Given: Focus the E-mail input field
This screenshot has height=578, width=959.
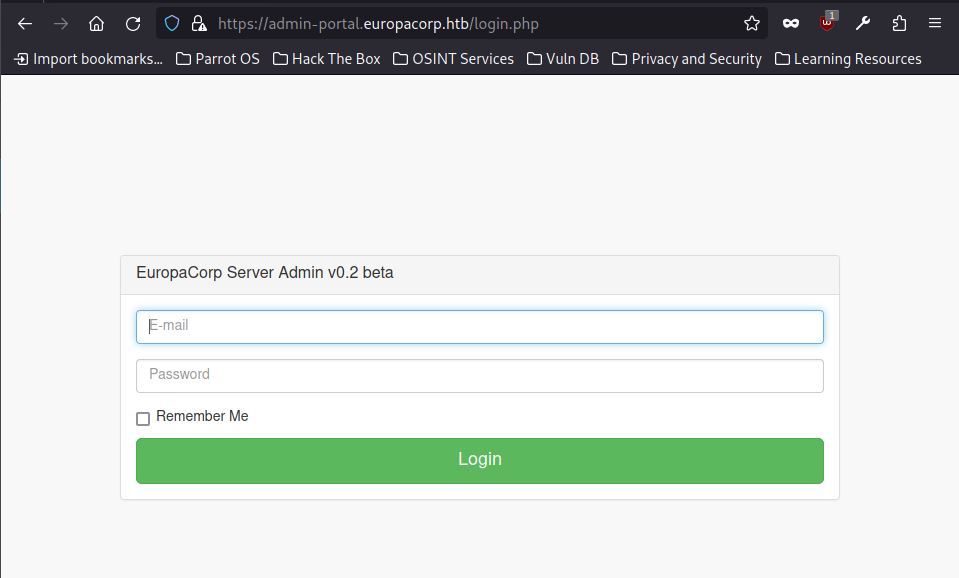Looking at the screenshot, I should tap(479, 326).
